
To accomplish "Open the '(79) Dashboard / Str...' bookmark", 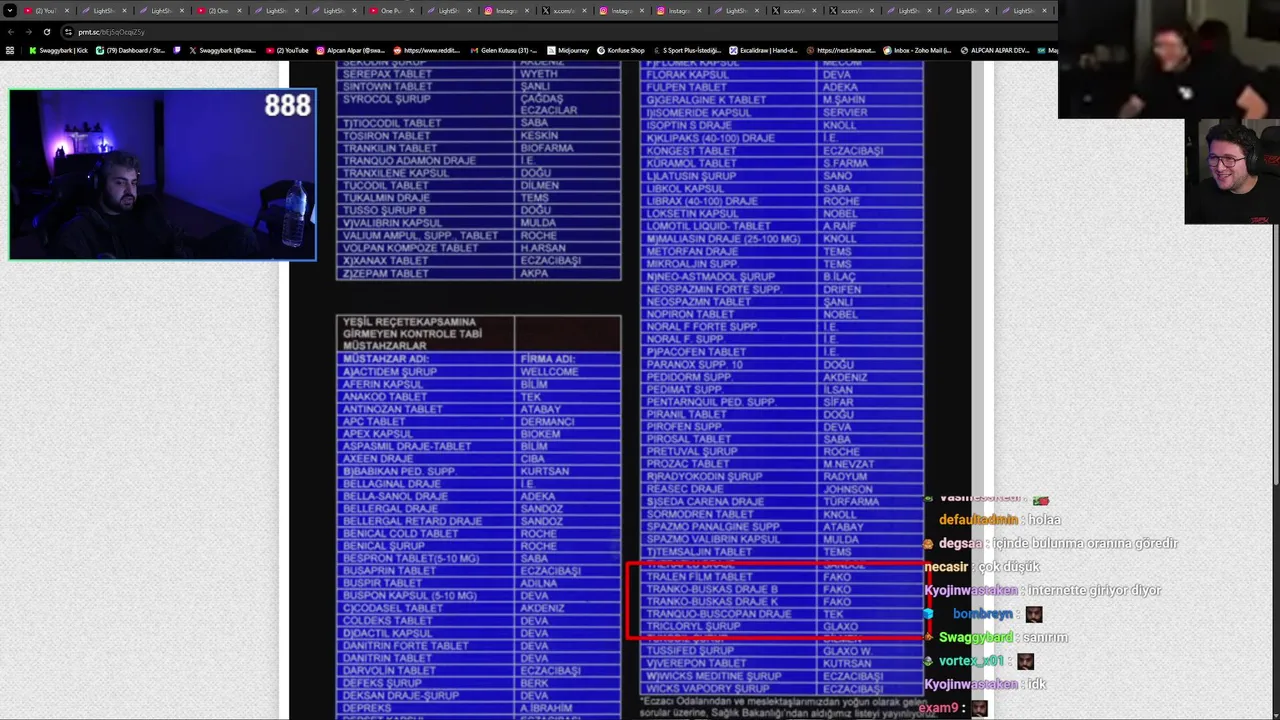I will [x=131, y=50].
